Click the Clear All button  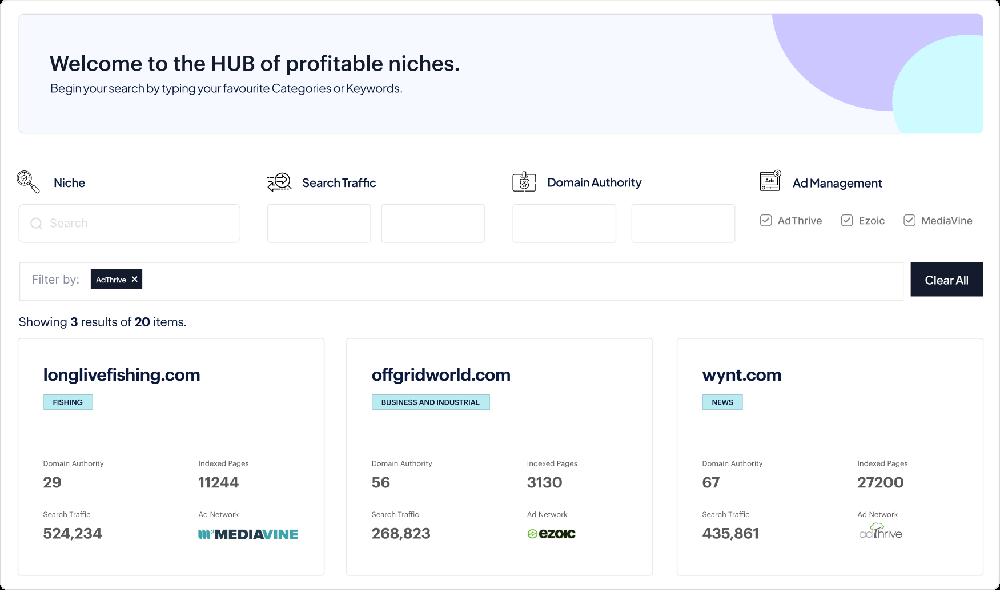point(946,279)
